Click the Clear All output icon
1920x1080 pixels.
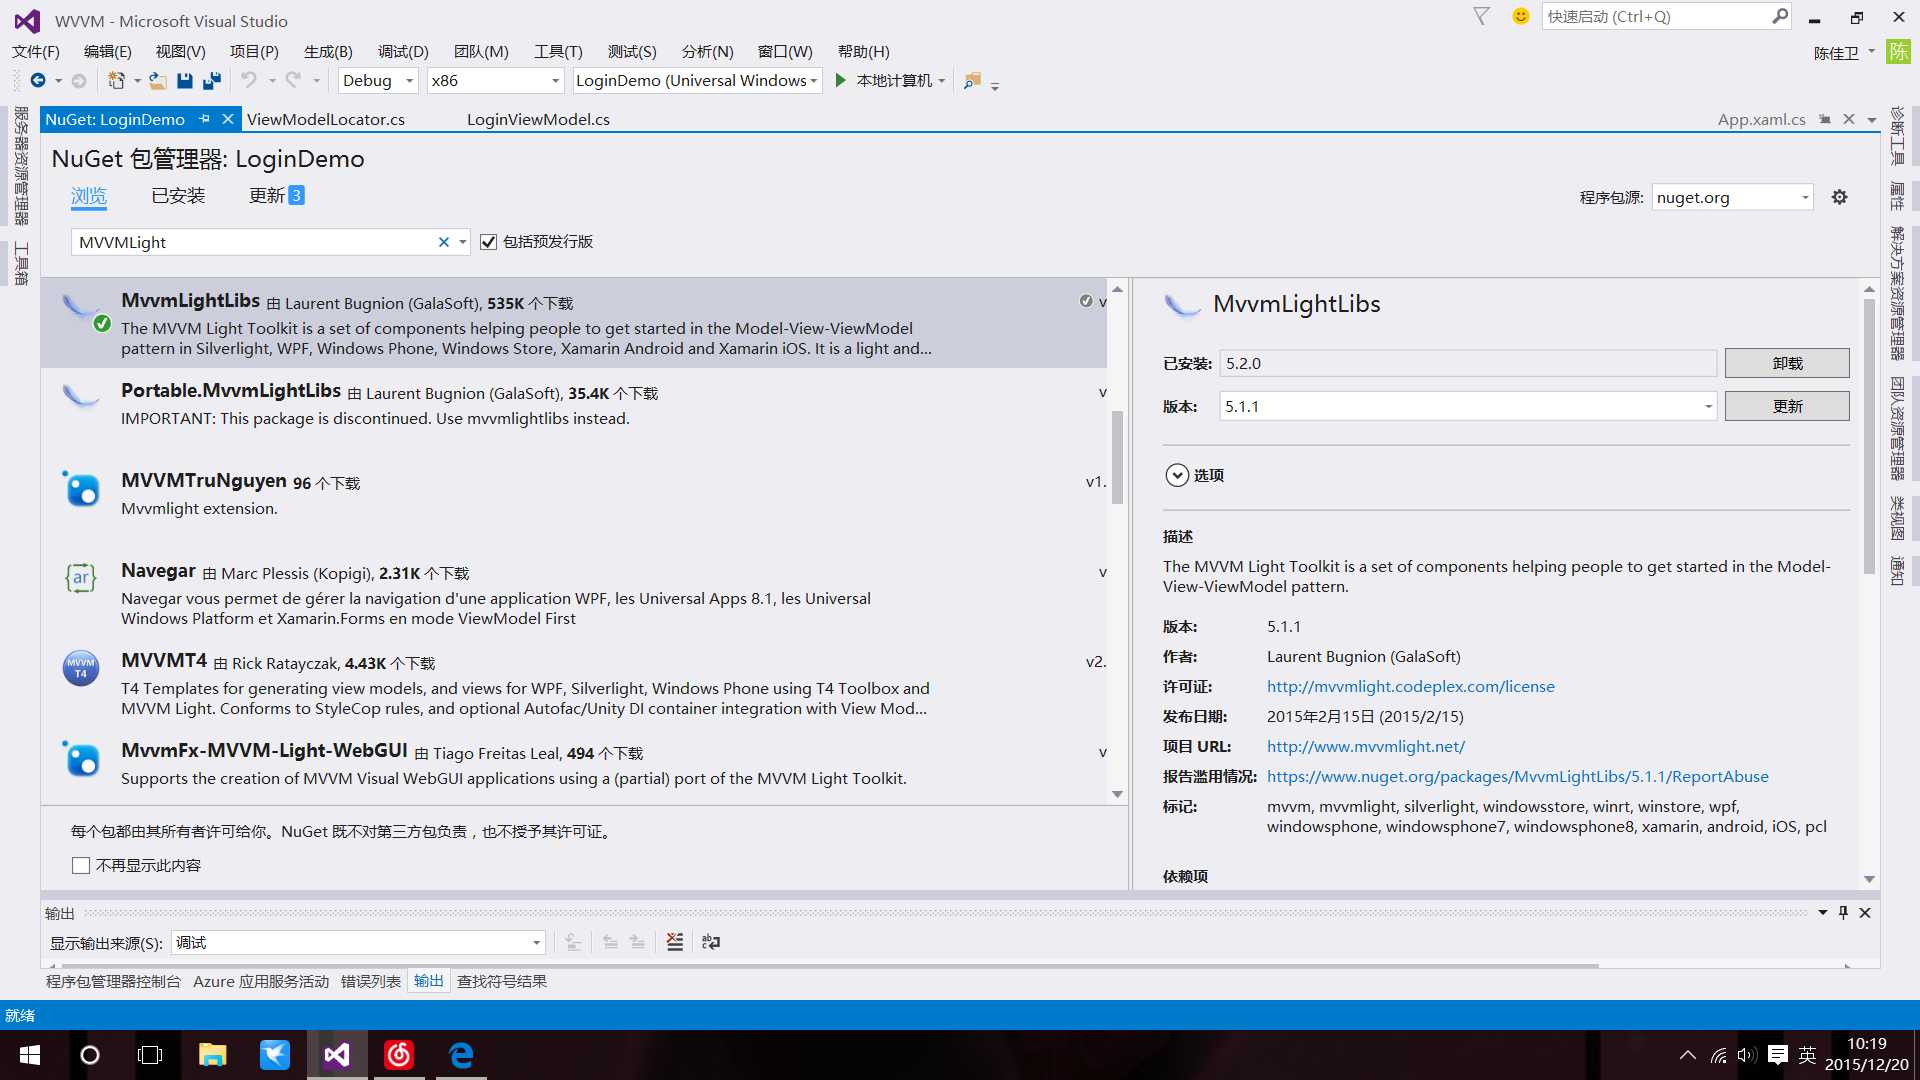(x=675, y=942)
